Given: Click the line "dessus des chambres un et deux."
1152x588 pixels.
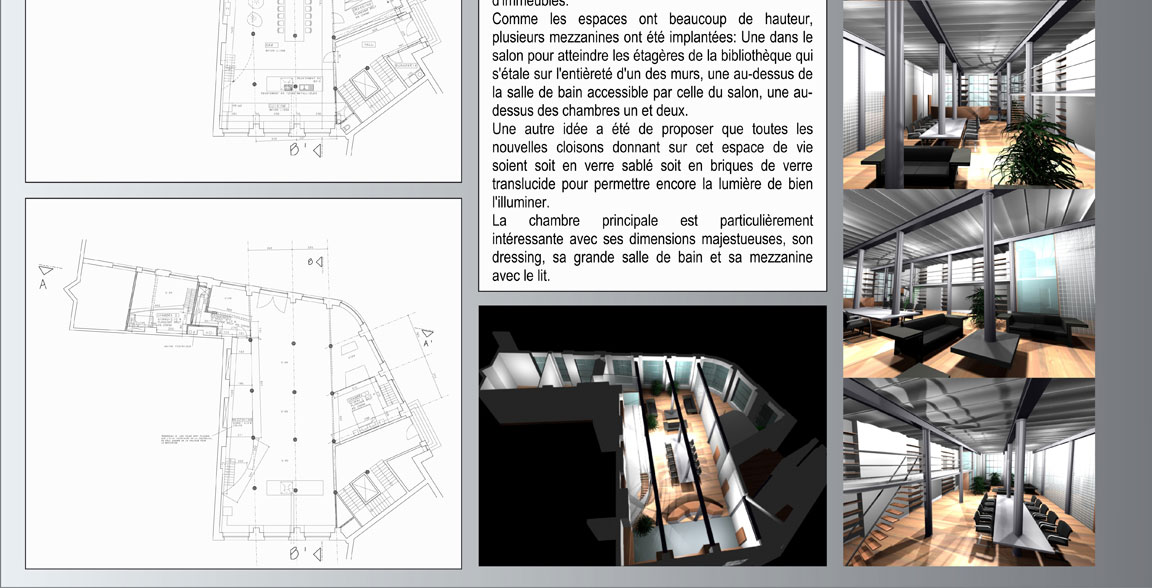Looking at the screenshot, I should tap(589, 111).
